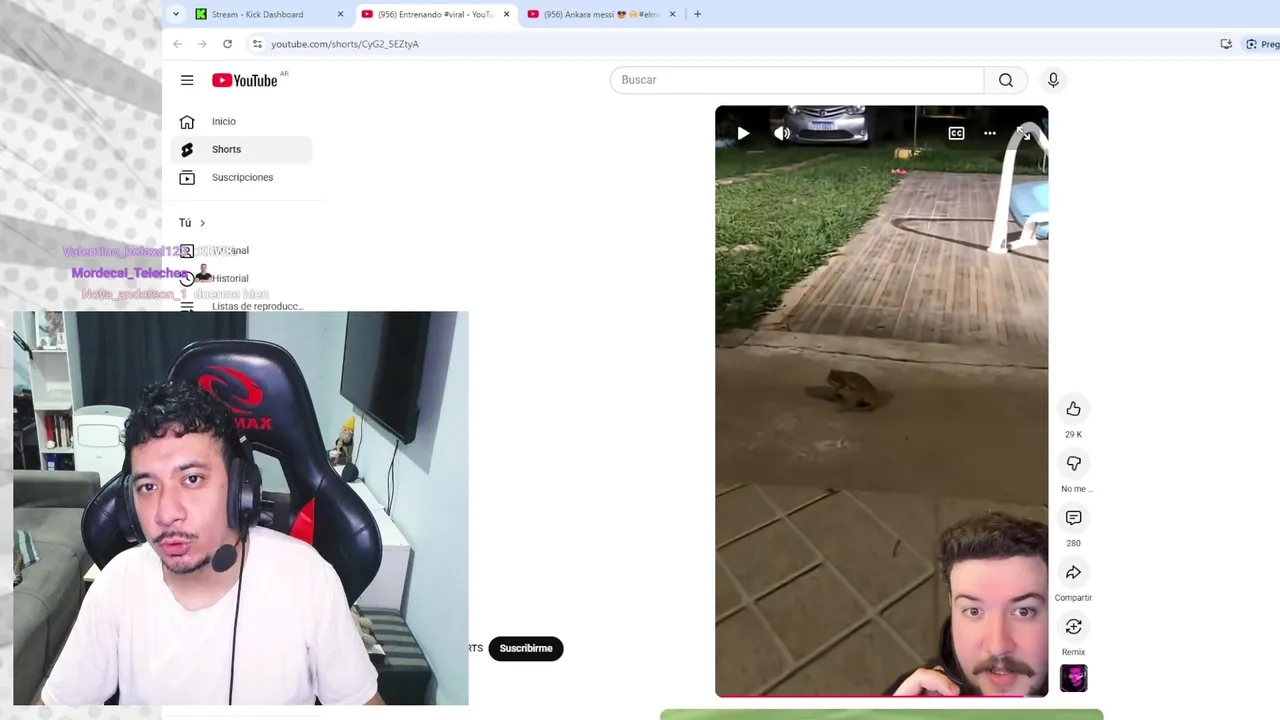1280x720 pixels.
Task: Switch to the Entrenando #viral tab
Action: (435, 14)
